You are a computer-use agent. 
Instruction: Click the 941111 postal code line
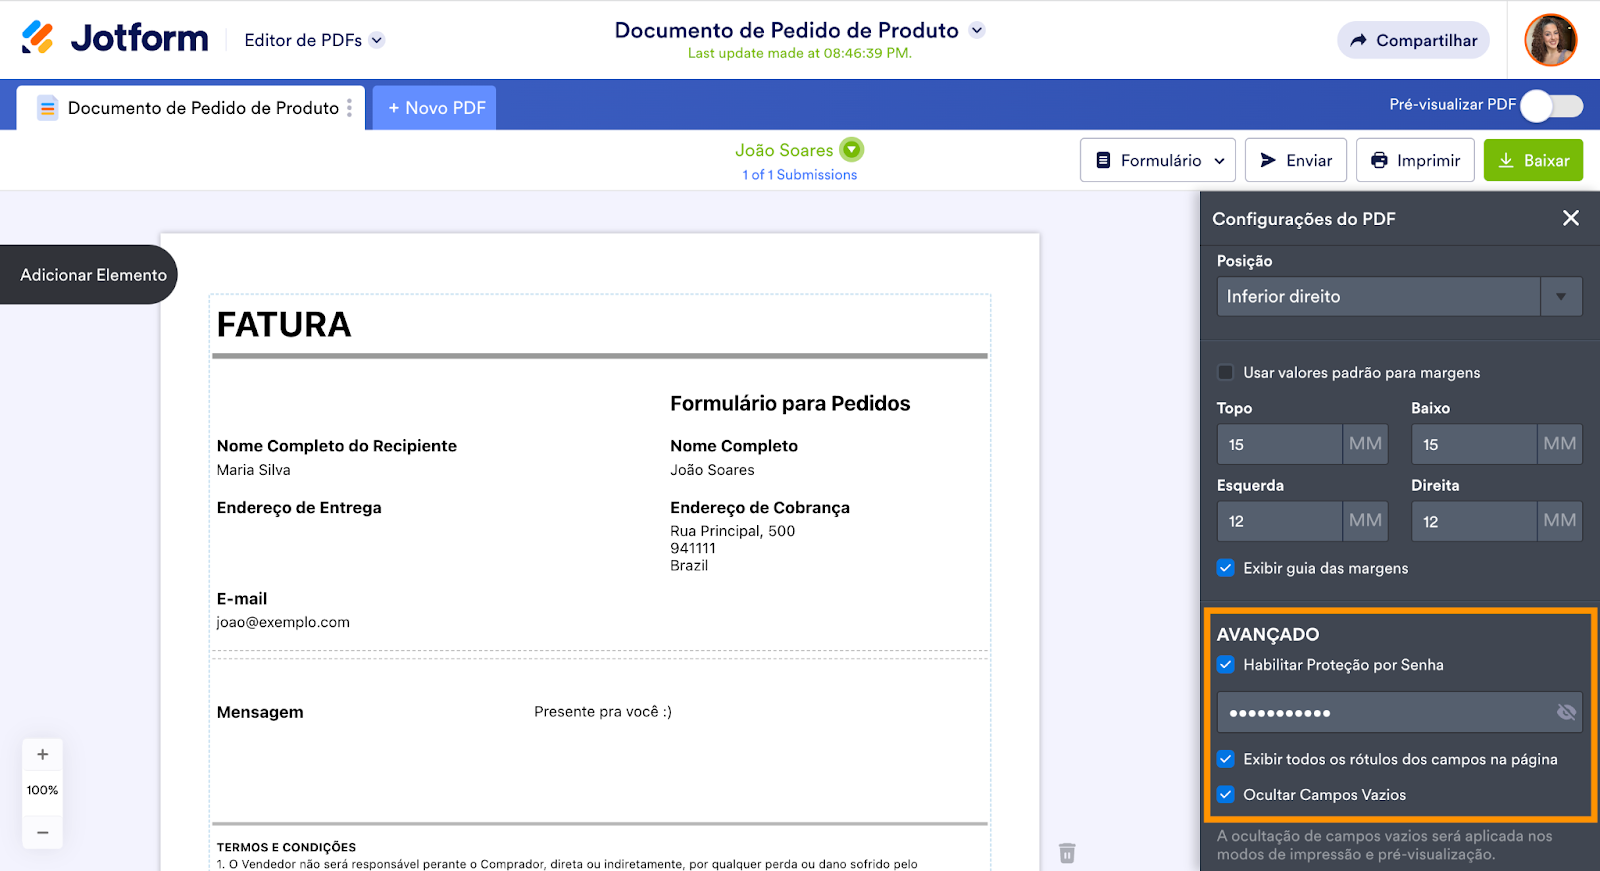(693, 548)
